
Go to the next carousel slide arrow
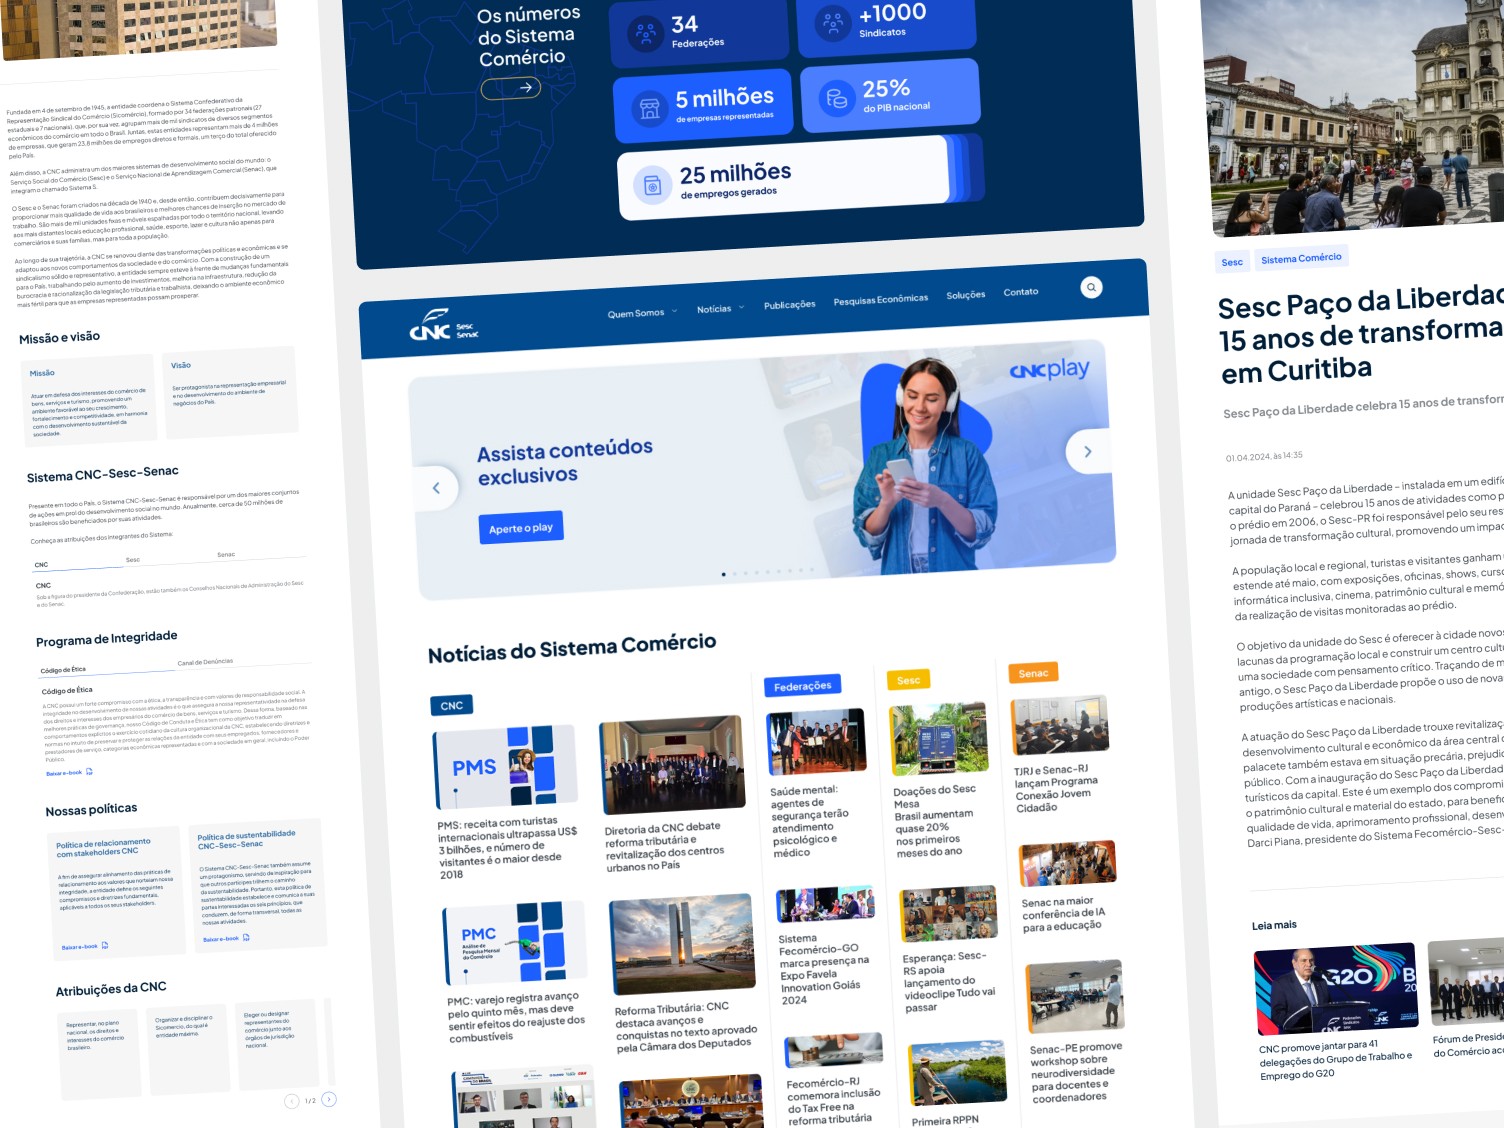coord(1088,452)
